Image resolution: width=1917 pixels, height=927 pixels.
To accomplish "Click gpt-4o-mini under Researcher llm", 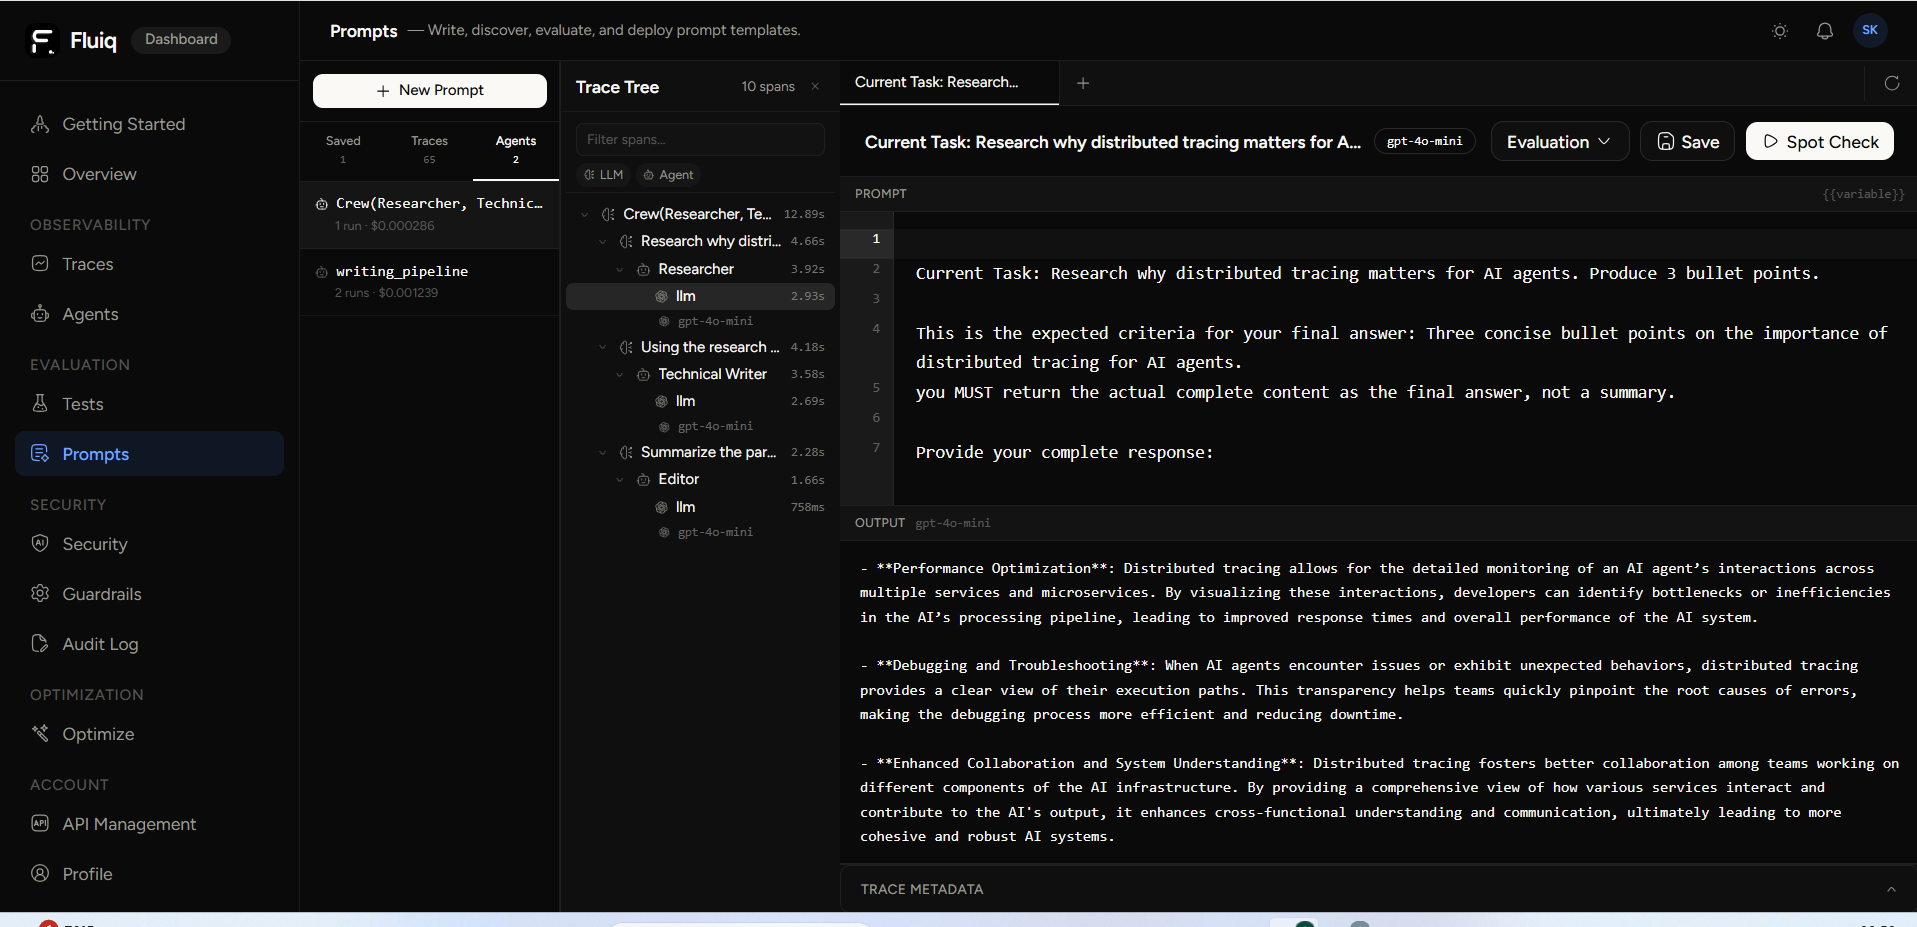I will click(x=715, y=321).
